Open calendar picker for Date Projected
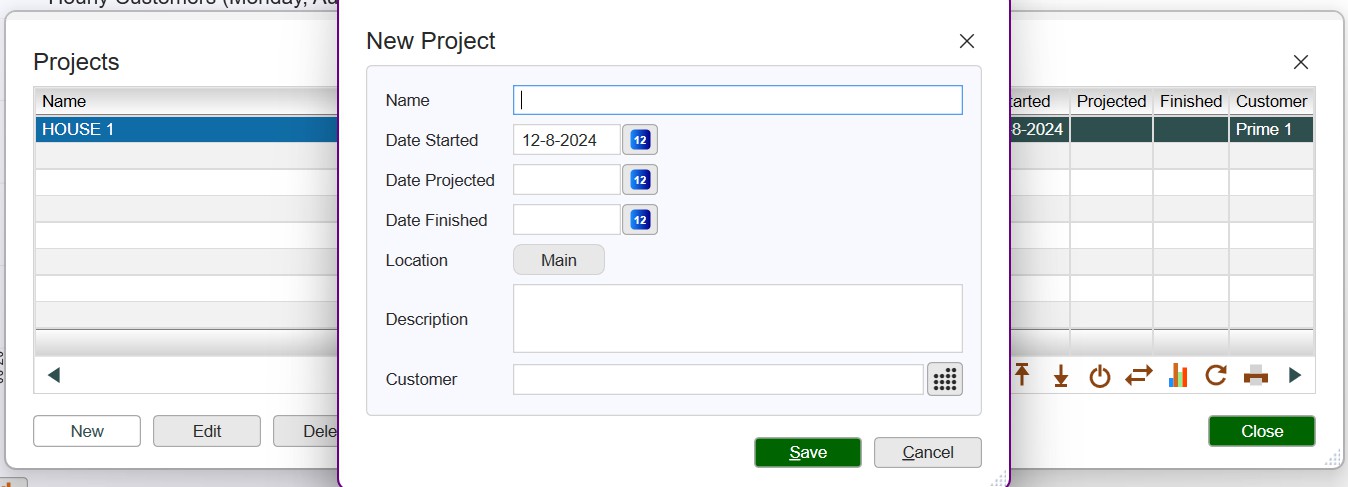 click(640, 180)
